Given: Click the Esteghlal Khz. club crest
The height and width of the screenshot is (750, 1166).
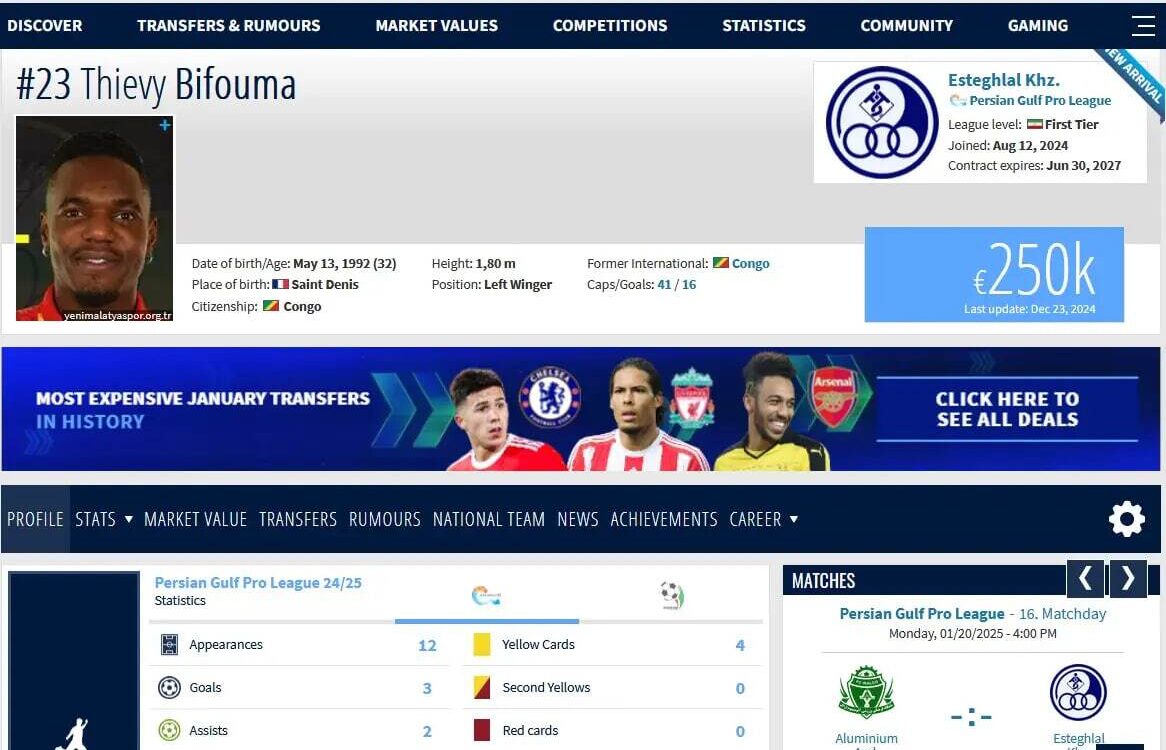Looking at the screenshot, I should click(x=882, y=123).
